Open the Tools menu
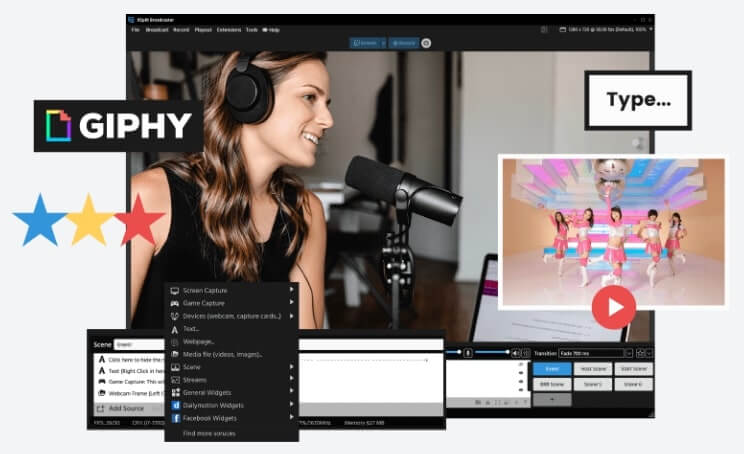The image size is (744, 454). (251, 30)
